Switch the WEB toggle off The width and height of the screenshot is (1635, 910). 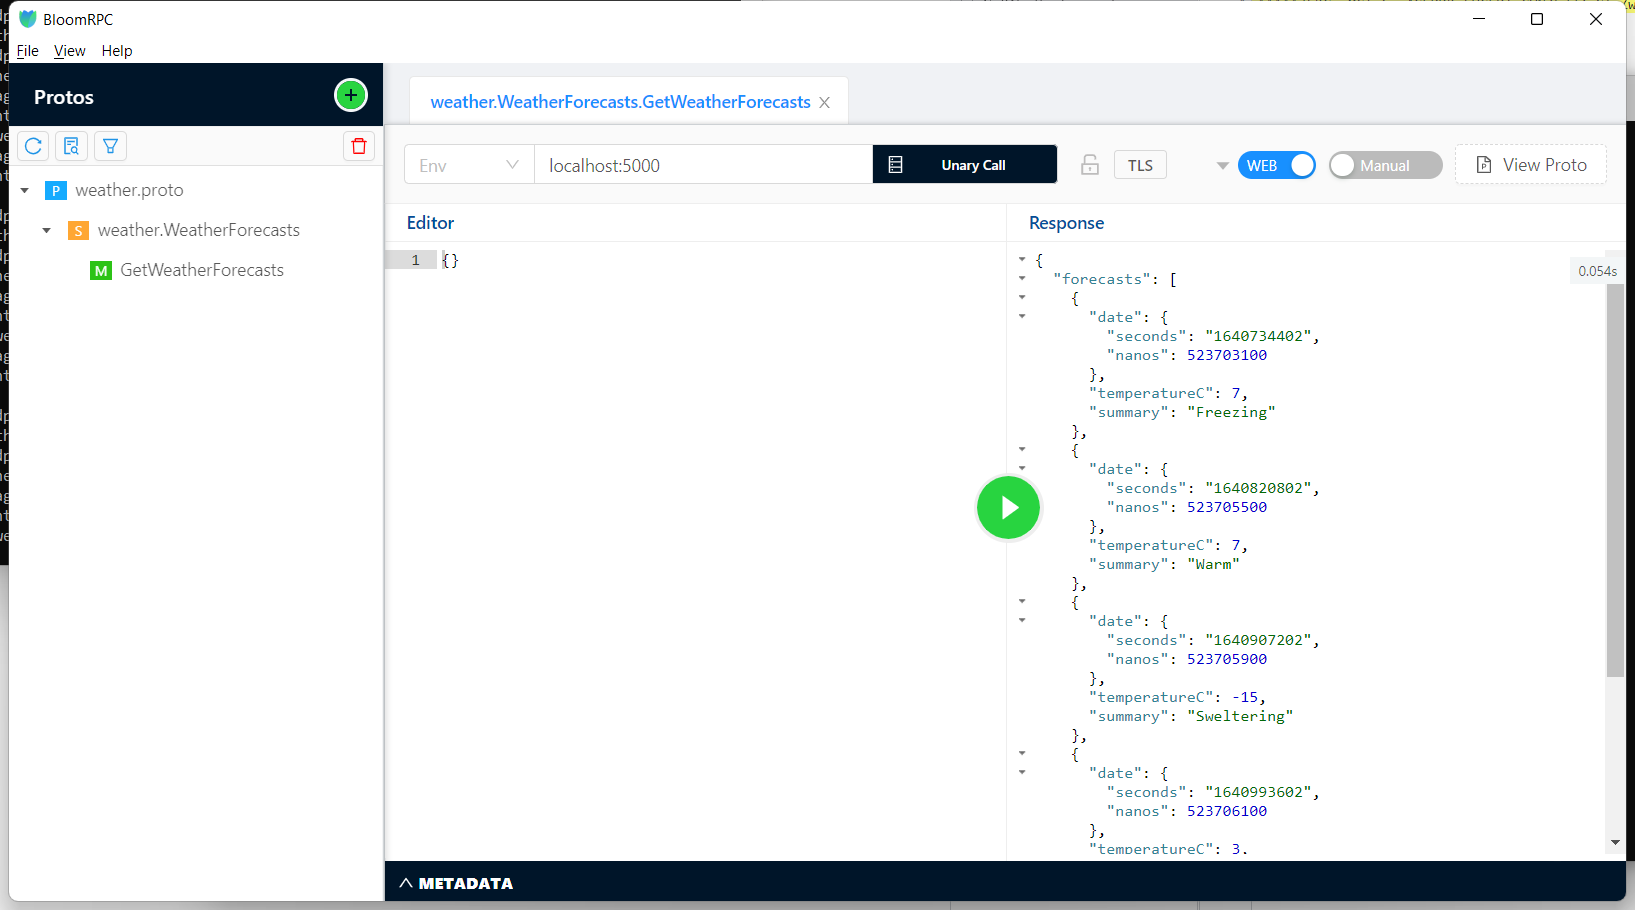pyautogui.click(x=1277, y=165)
